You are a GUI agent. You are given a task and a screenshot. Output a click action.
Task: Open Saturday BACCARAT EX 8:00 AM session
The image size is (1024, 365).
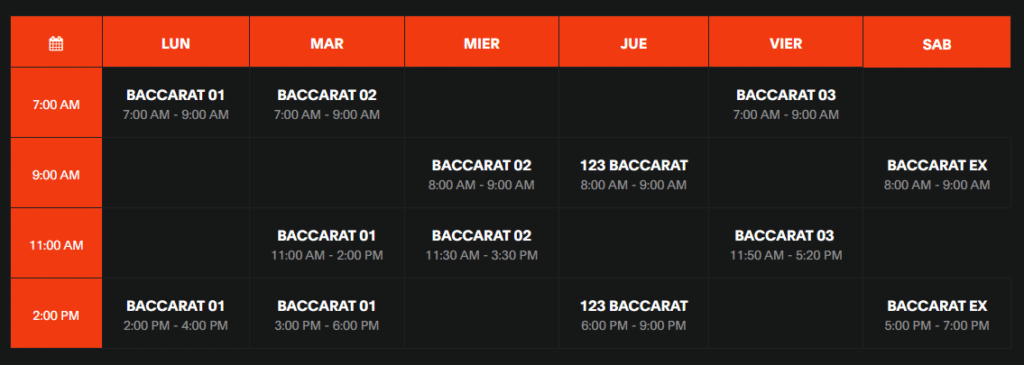coord(936,174)
